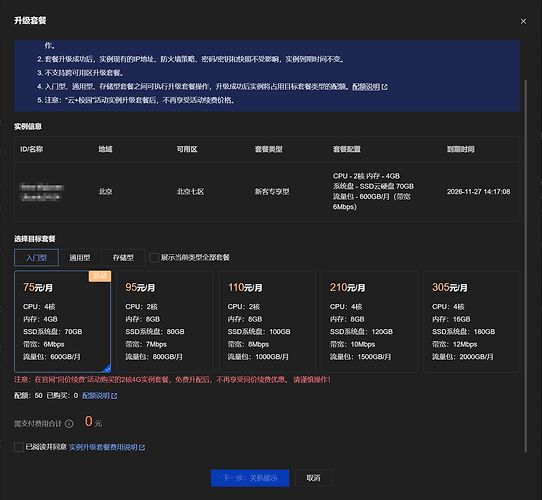The height and width of the screenshot is (500, 542).
Task: Click the 升级套餐 dialog title
Action: coord(30,21)
